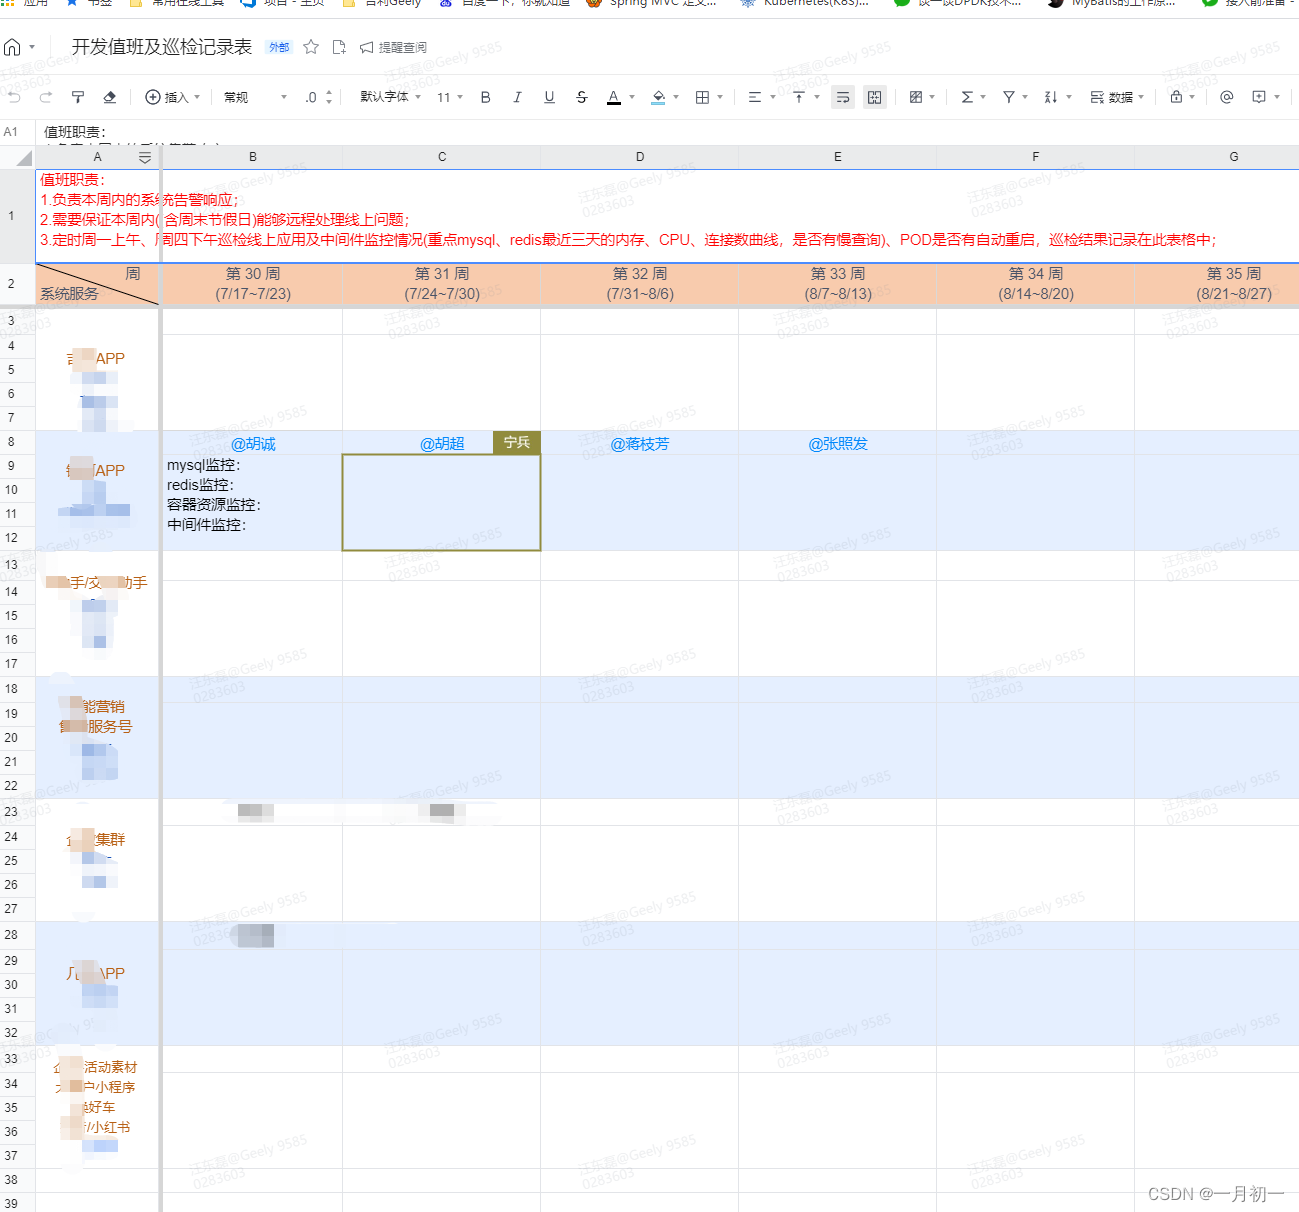
Task: Toggle underline formatting
Action: click(549, 97)
